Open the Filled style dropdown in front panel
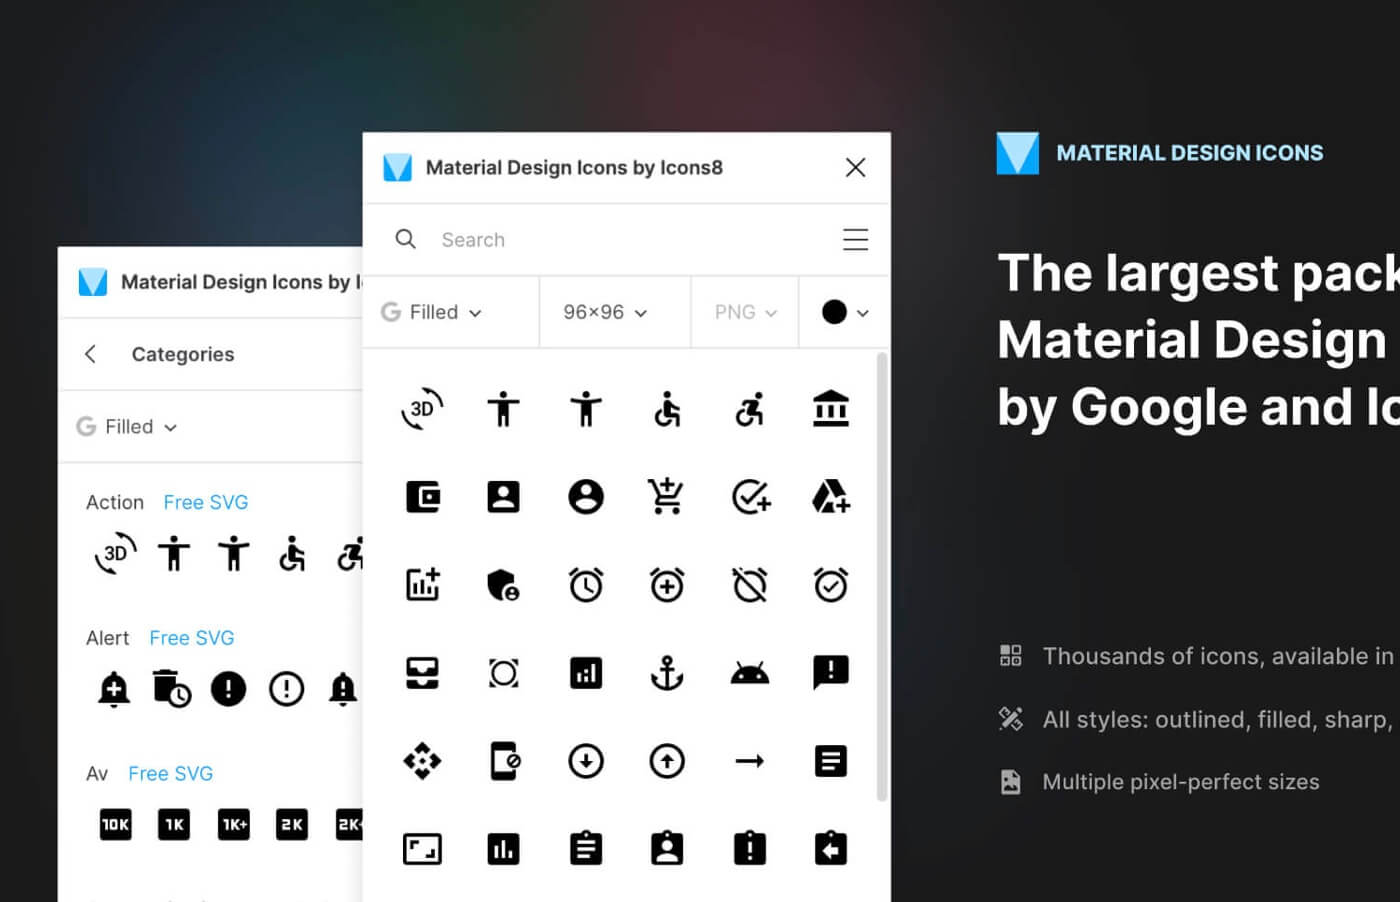The image size is (1400, 902). pyautogui.click(x=432, y=312)
